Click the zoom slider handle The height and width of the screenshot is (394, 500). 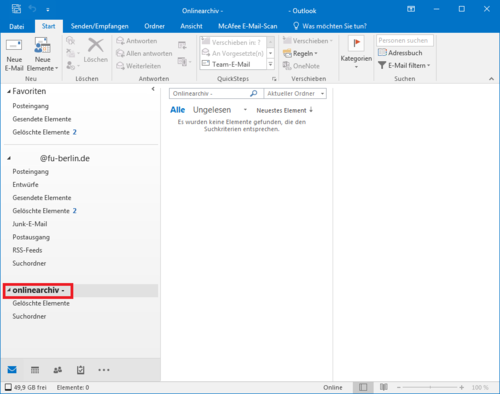pos(430,387)
